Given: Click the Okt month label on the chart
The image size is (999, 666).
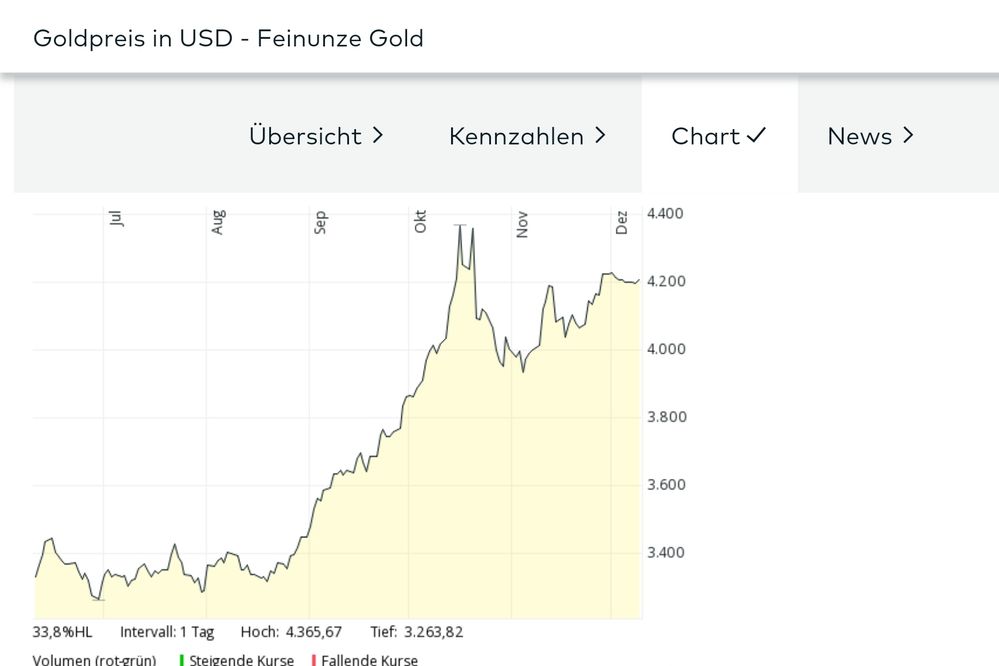Looking at the screenshot, I should (420, 222).
